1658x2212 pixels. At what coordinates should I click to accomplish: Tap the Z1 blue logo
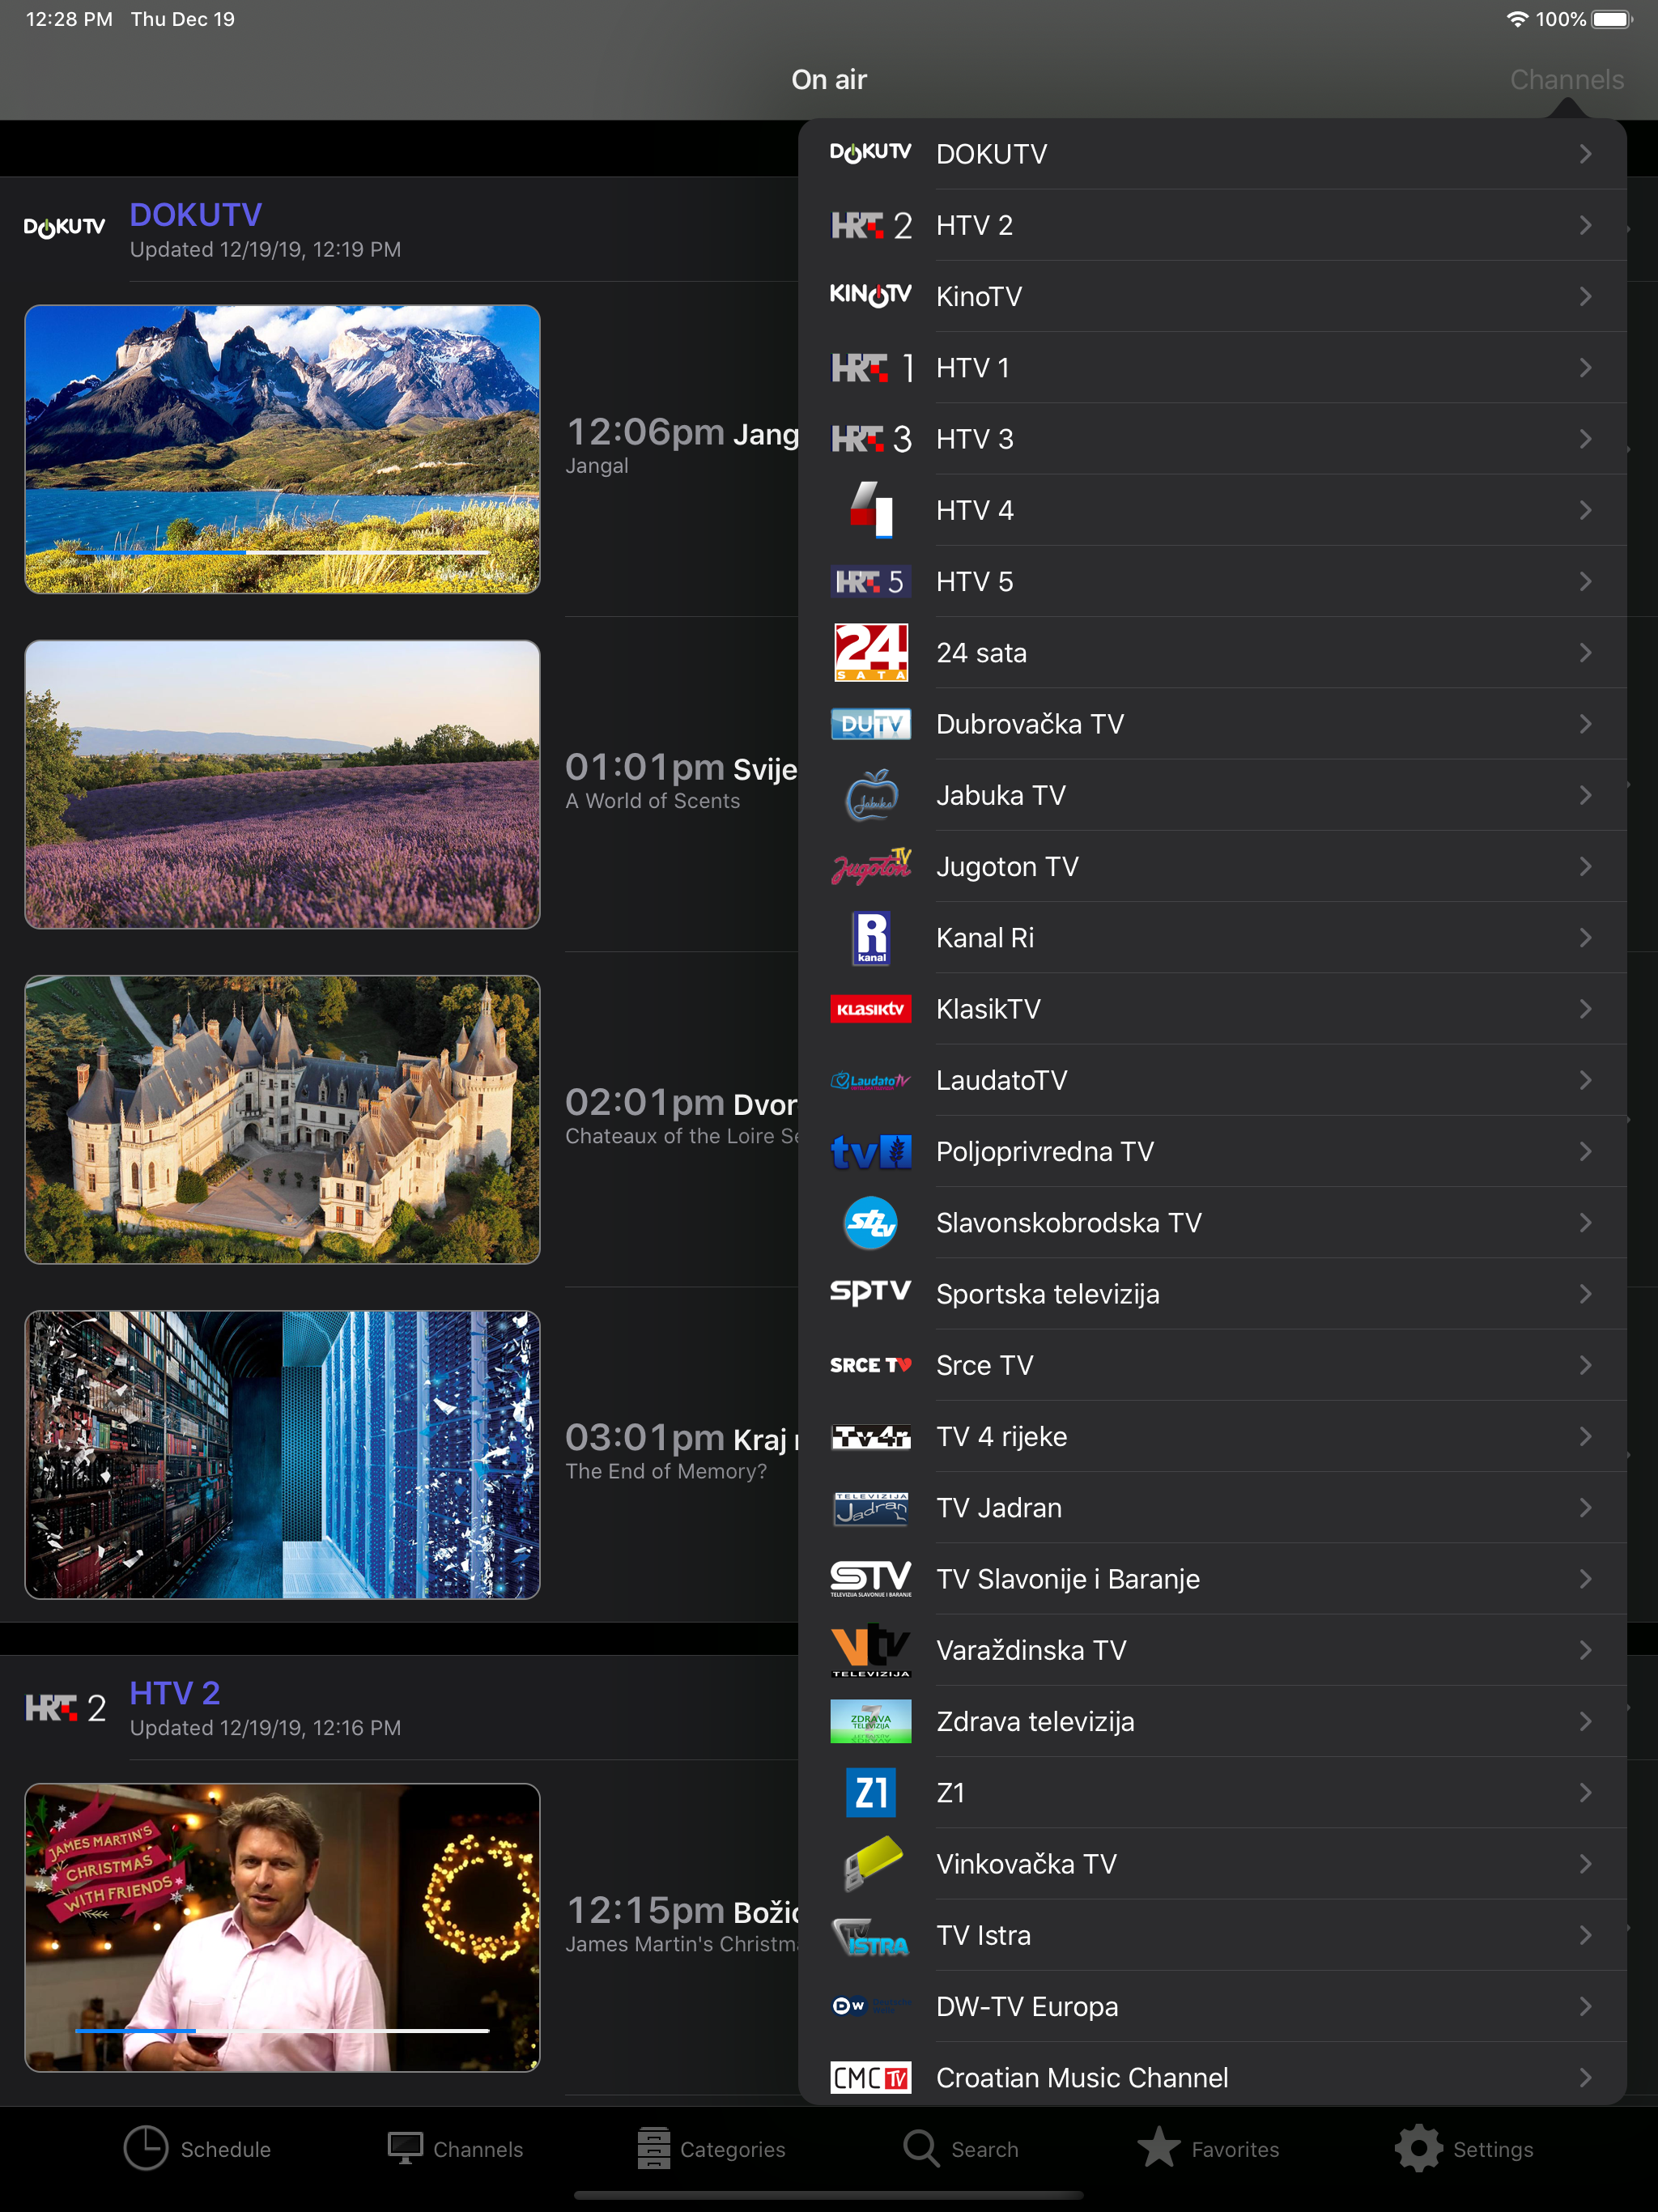pos(870,1792)
